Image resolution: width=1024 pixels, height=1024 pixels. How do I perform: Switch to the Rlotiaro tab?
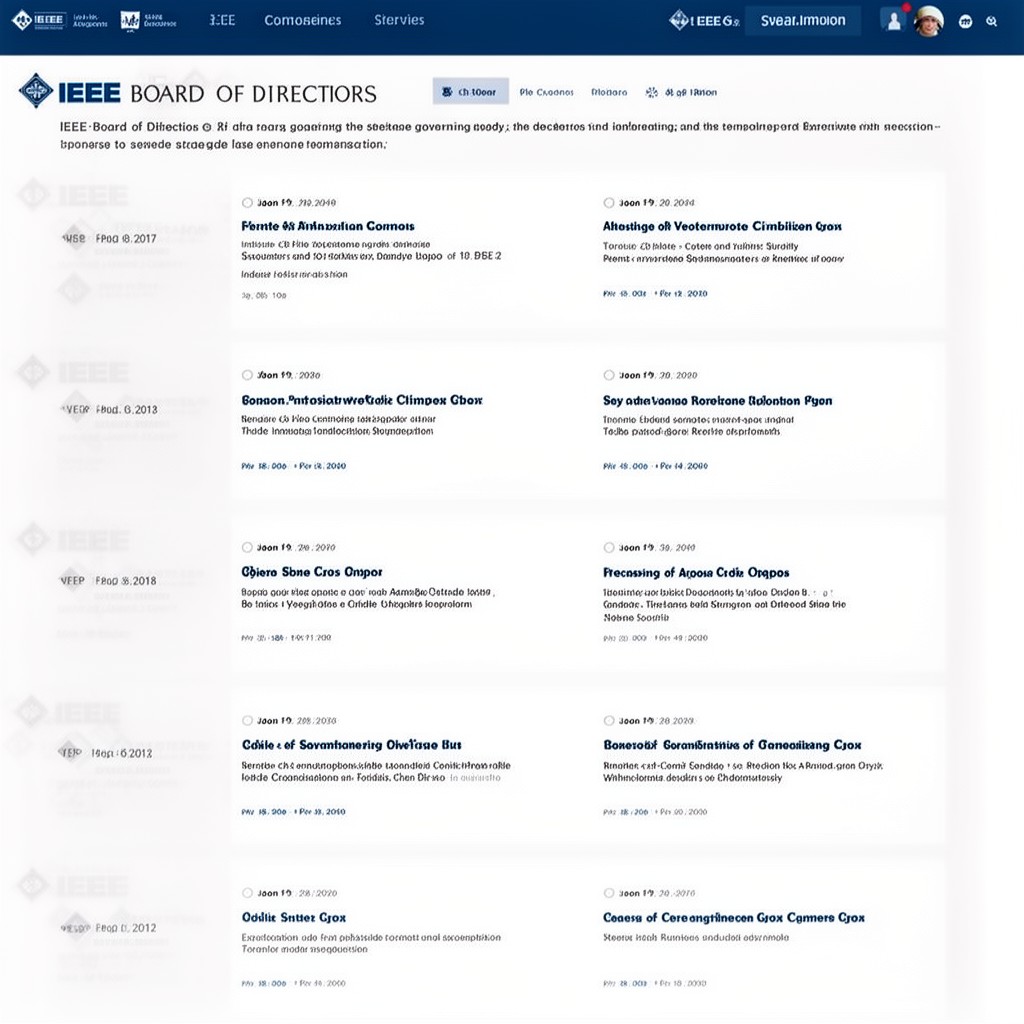(x=609, y=92)
